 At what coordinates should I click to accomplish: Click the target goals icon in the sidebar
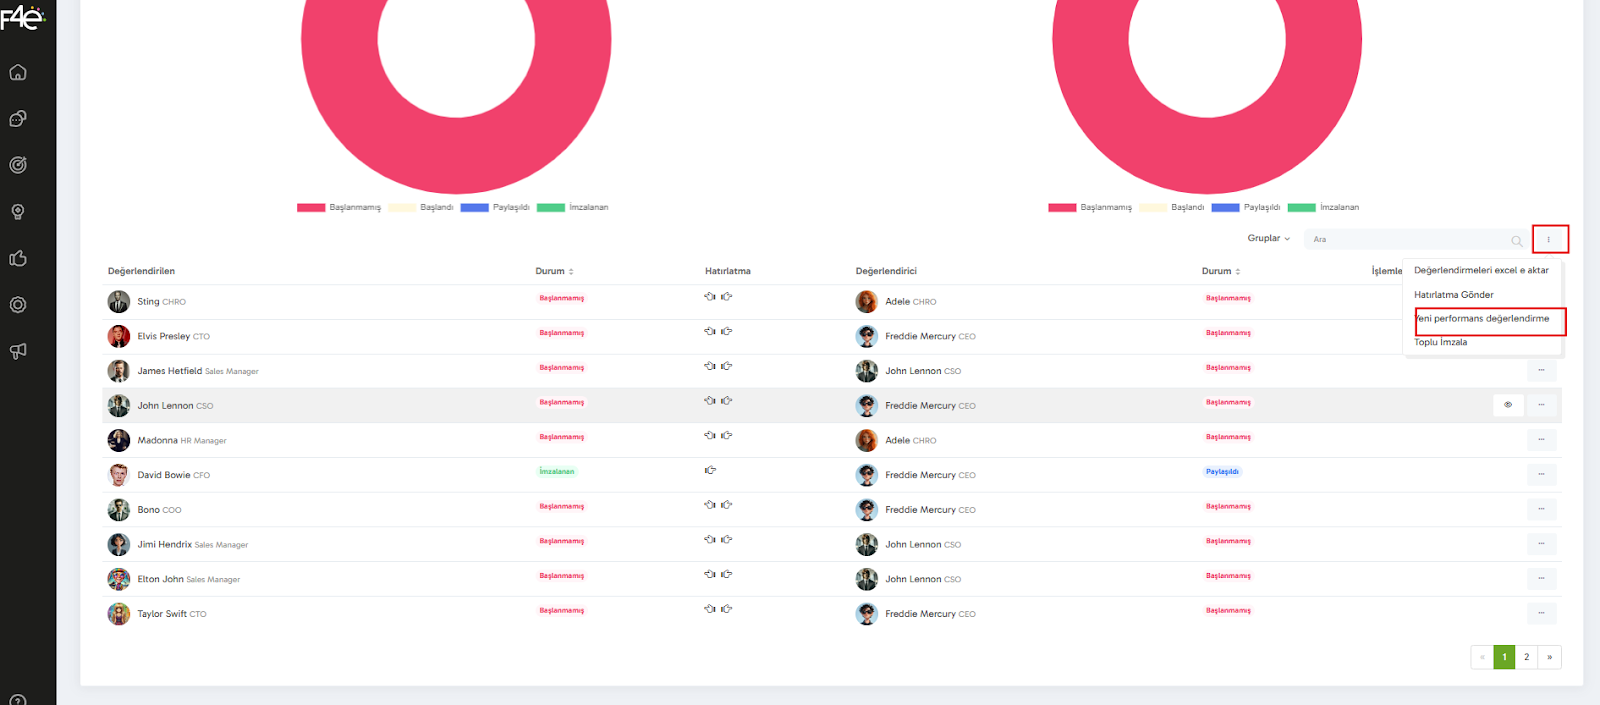[18, 165]
